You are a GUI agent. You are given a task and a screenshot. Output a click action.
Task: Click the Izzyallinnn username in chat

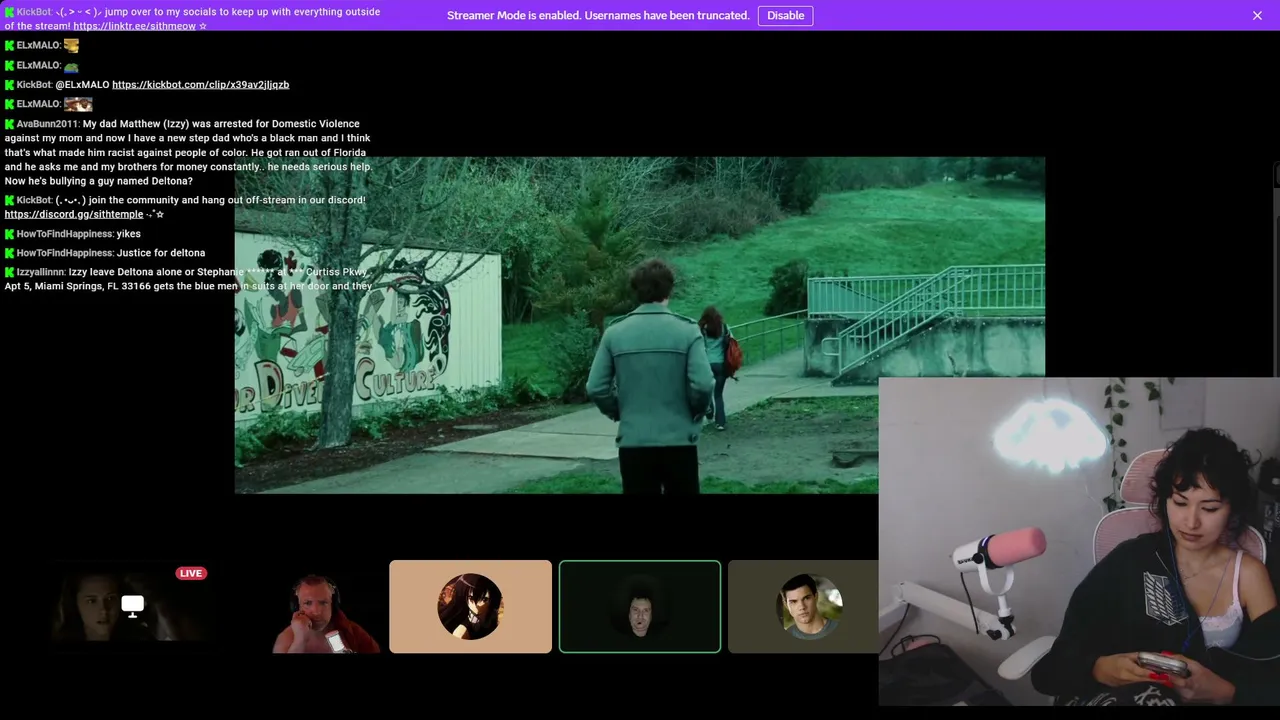[x=40, y=272]
